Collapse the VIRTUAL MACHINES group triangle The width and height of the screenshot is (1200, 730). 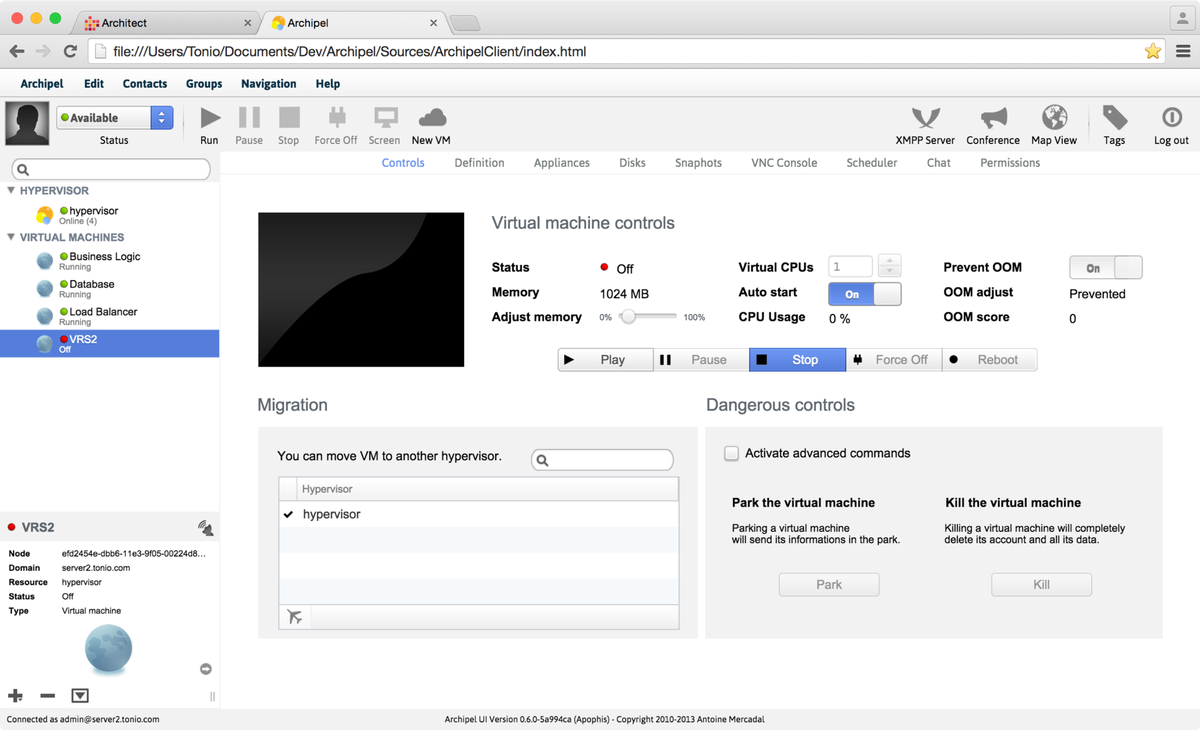point(11,237)
